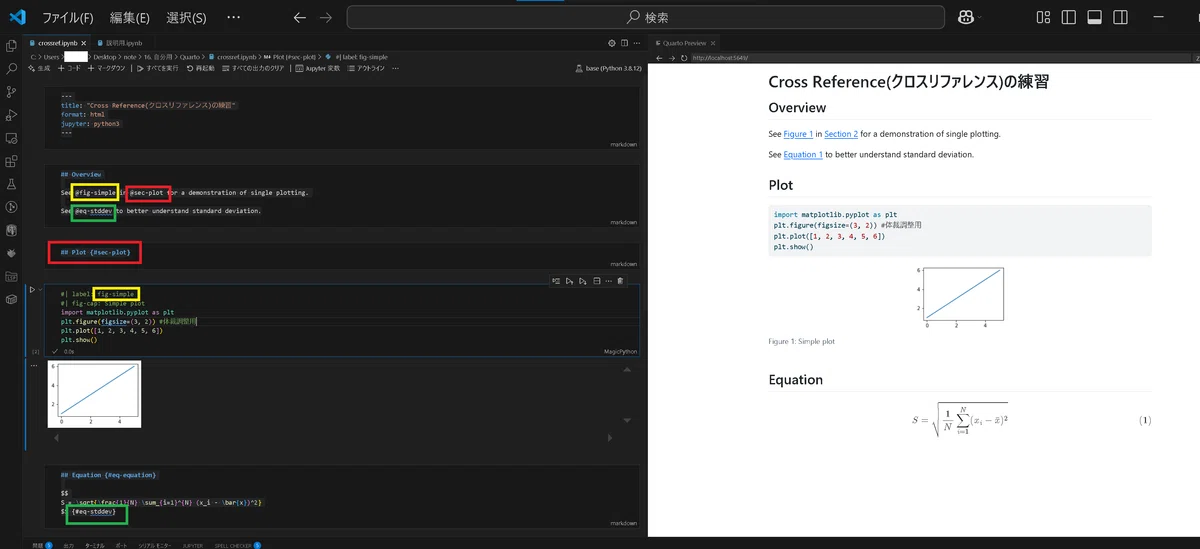Image resolution: width=1200 pixels, height=549 pixels.
Task: Split the cell using cell toolbar icon
Action: tap(596, 281)
